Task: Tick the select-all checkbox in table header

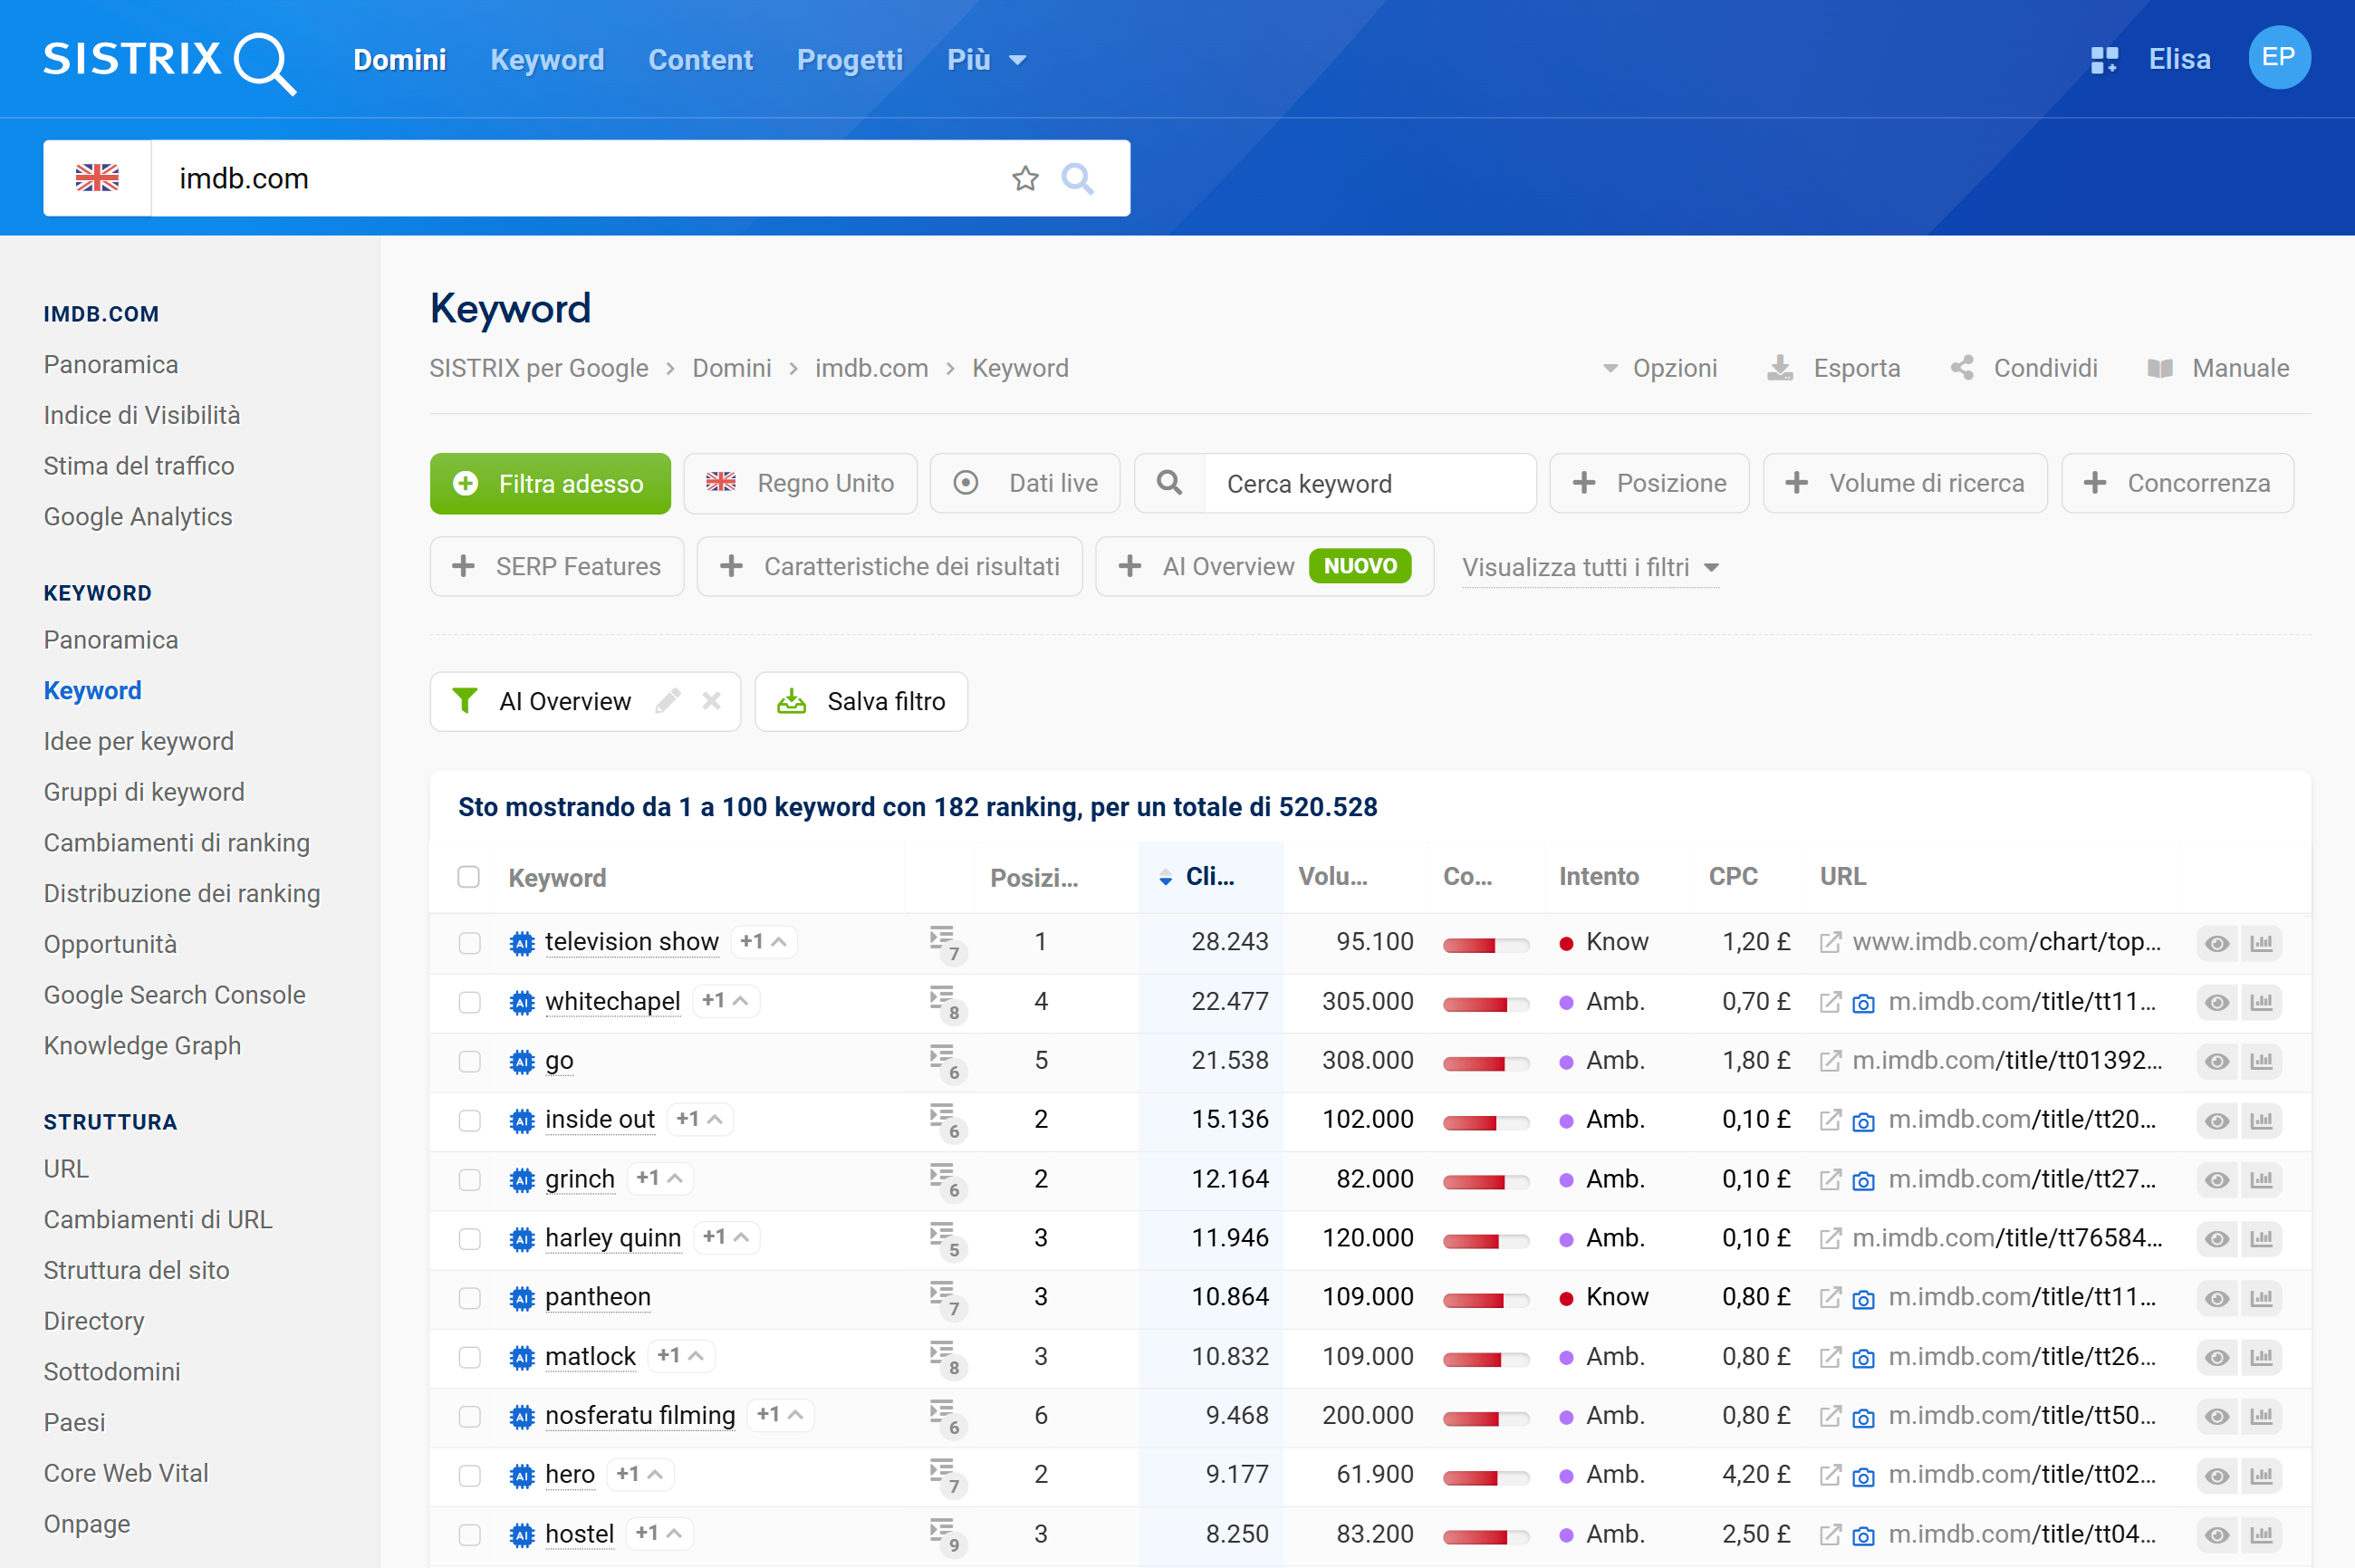Action: pyautogui.click(x=468, y=877)
